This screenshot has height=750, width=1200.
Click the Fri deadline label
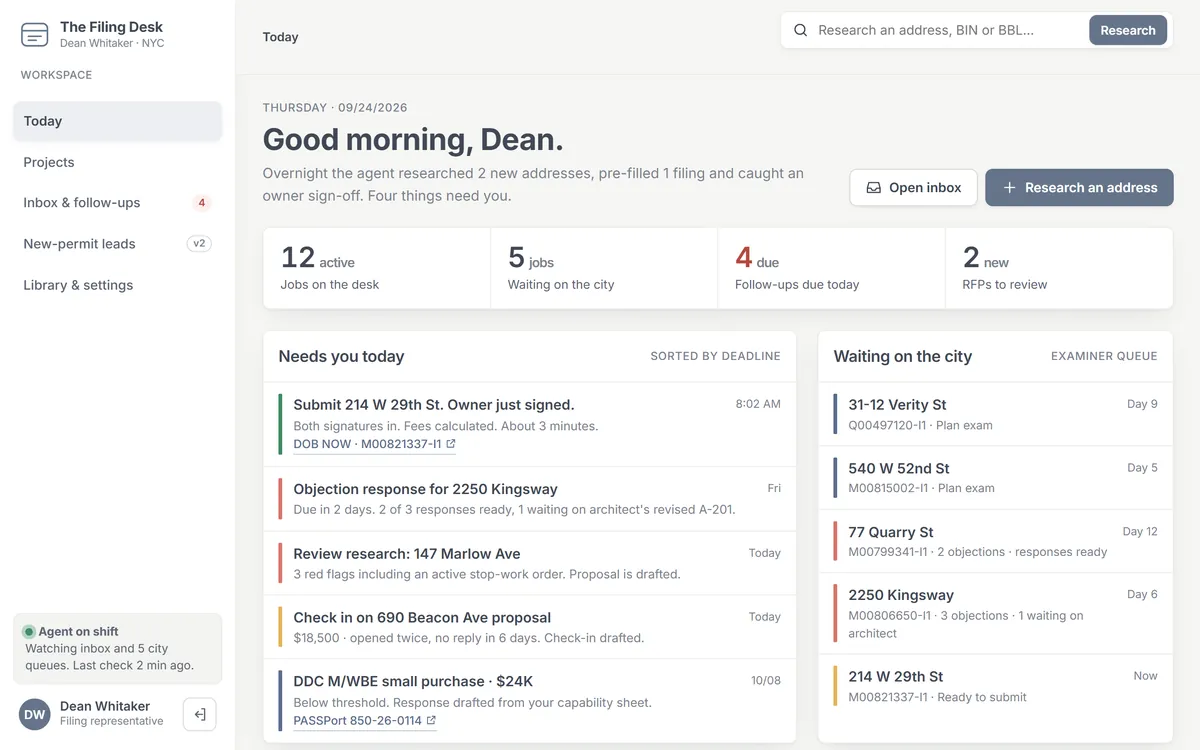(x=774, y=488)
